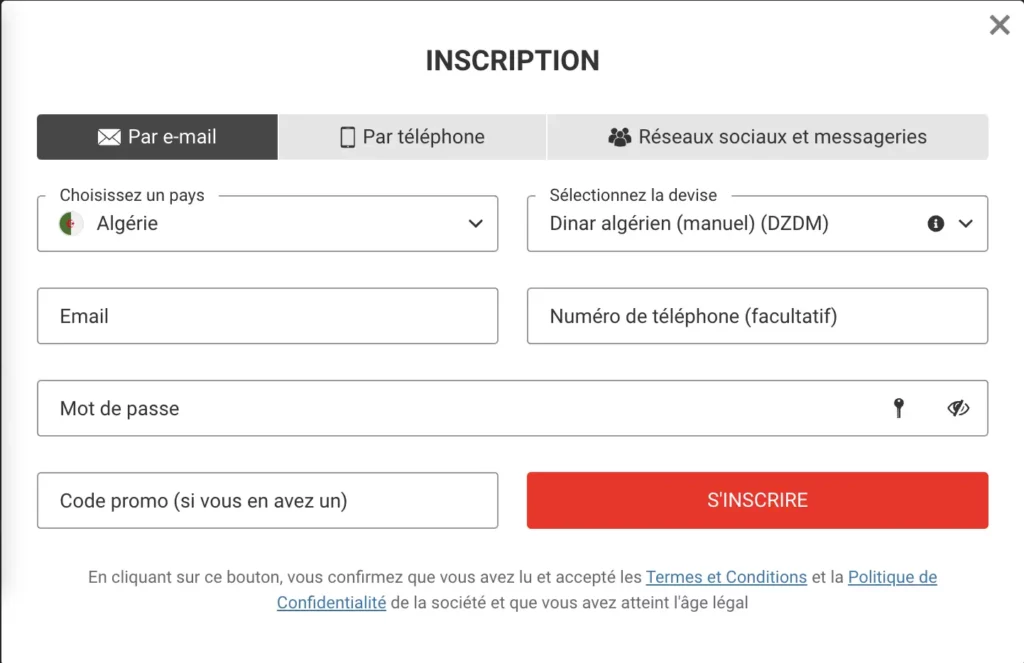The image size is (1024, 663).
Task: Select the Réseaux sociaux et messageries tab
Action: click(x=767, y=137)
